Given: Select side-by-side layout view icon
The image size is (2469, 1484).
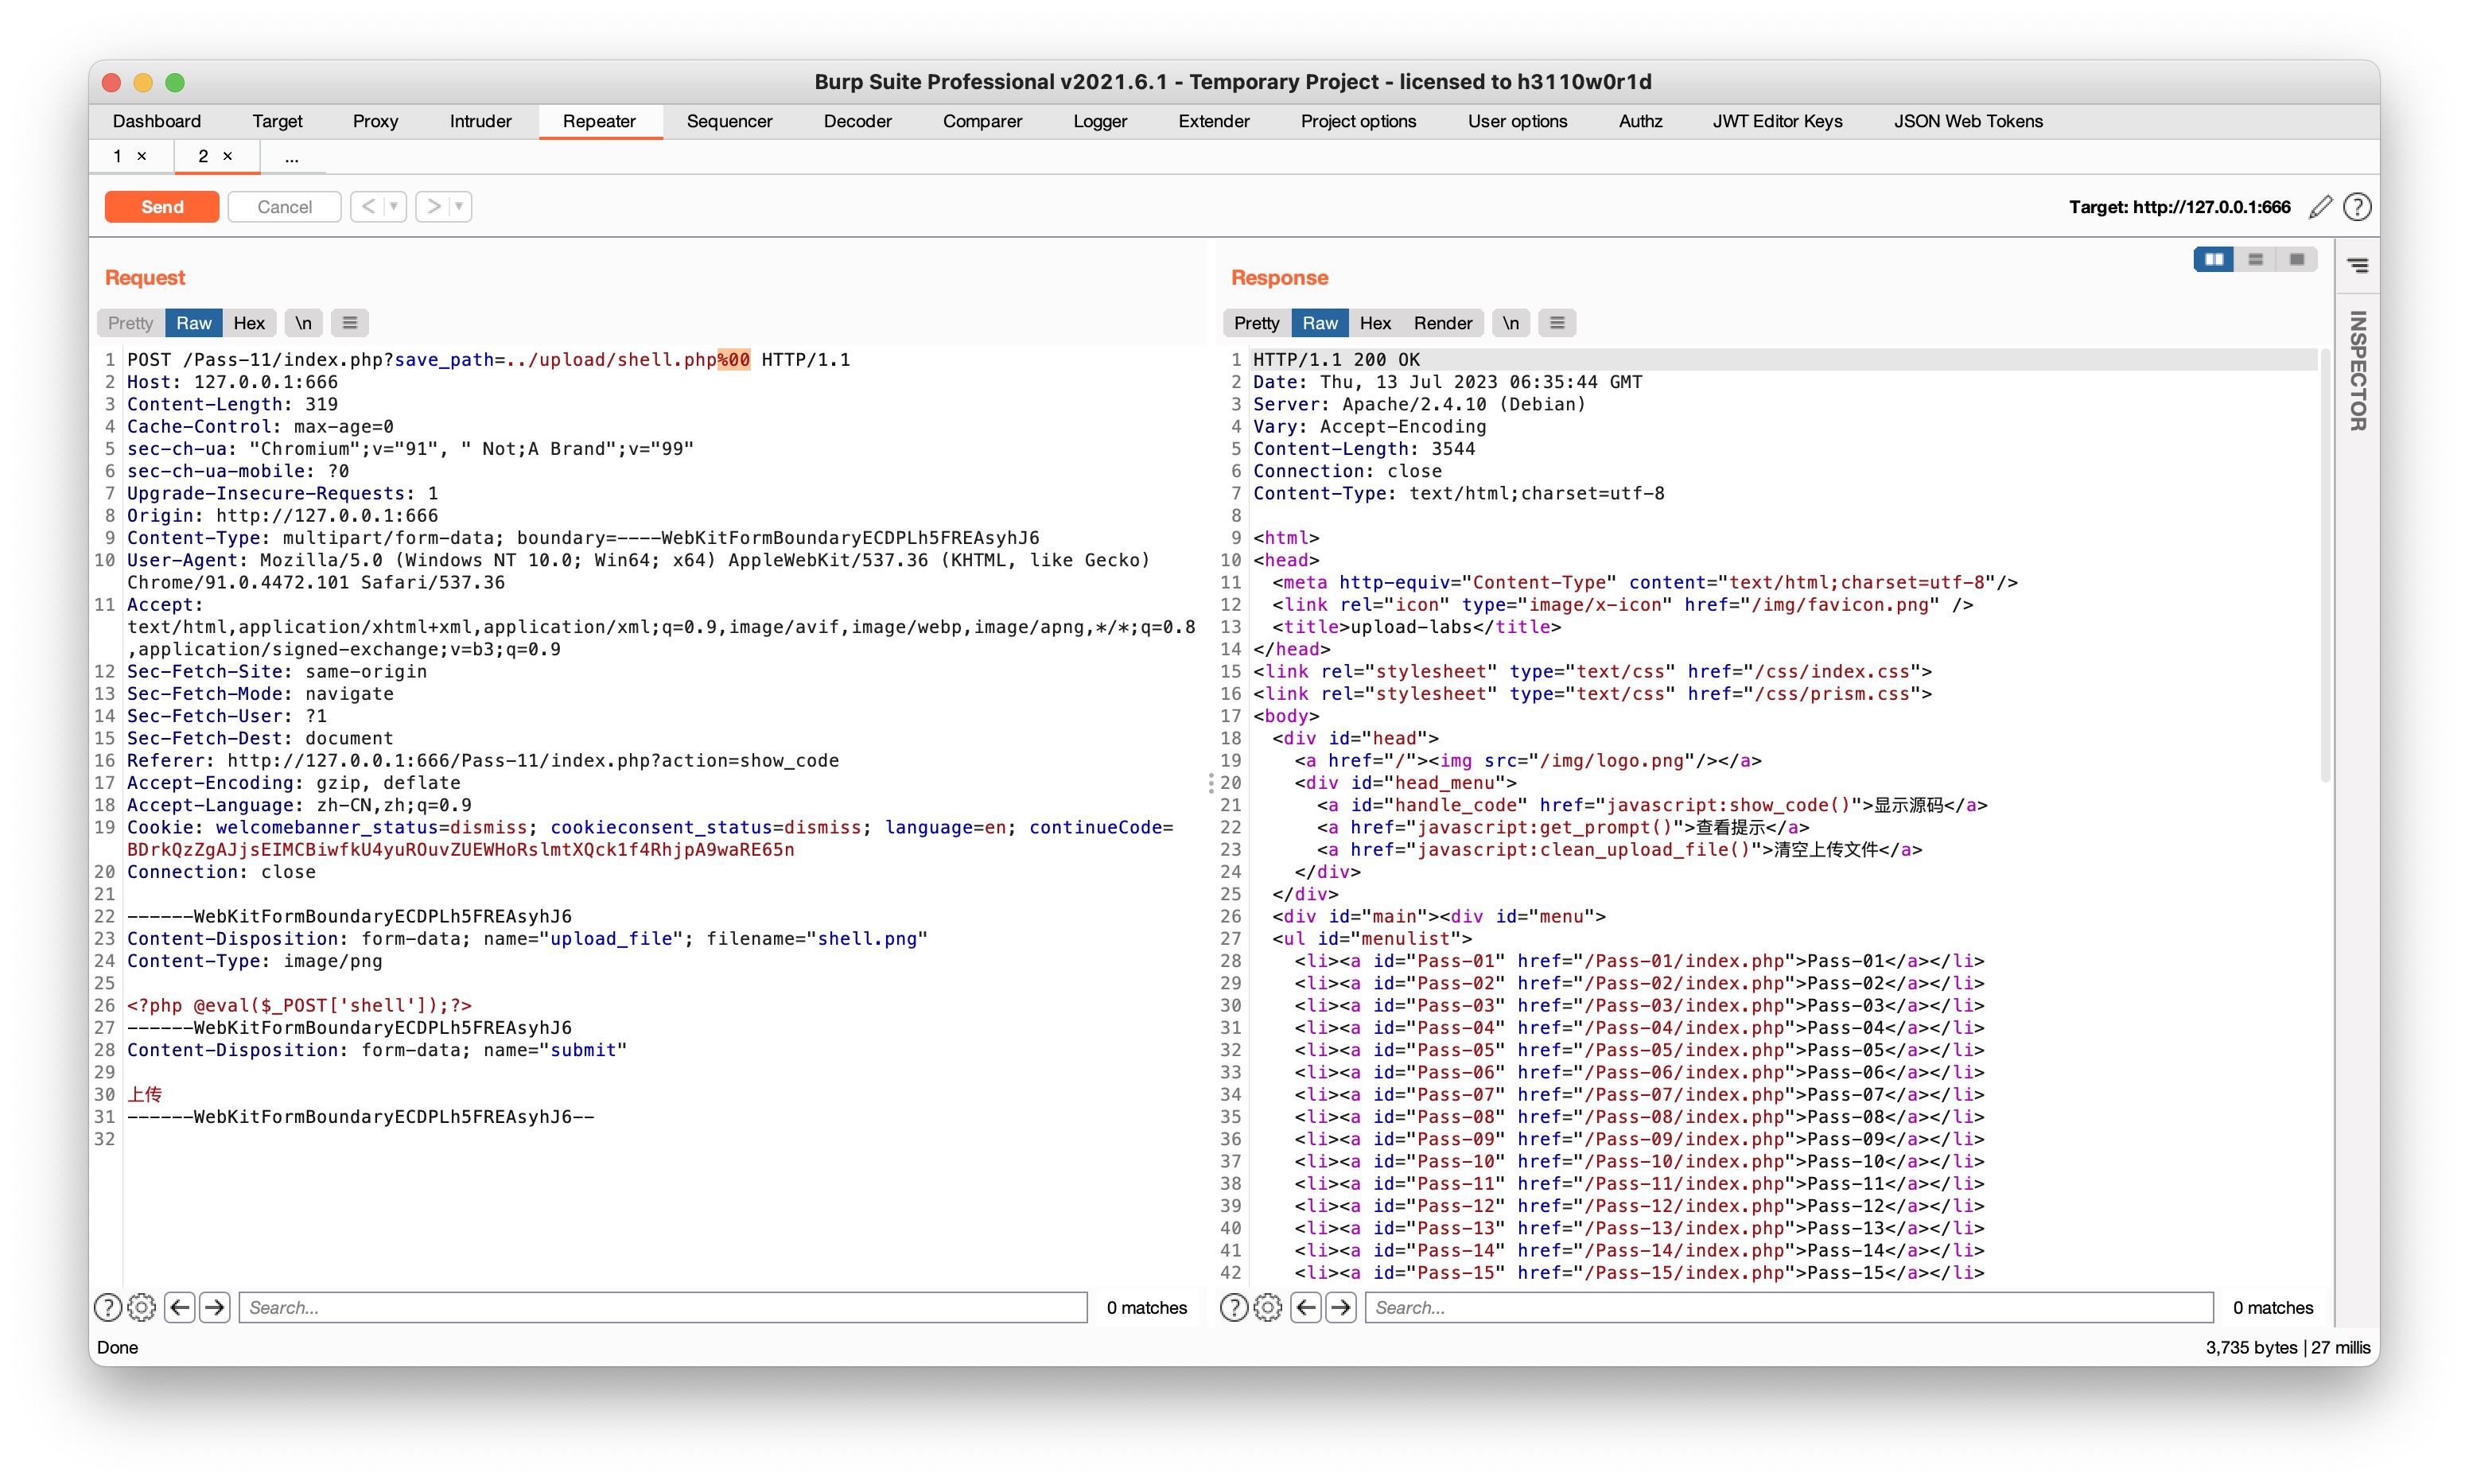Looking at the screenshot, I should tap(2213, 260).
